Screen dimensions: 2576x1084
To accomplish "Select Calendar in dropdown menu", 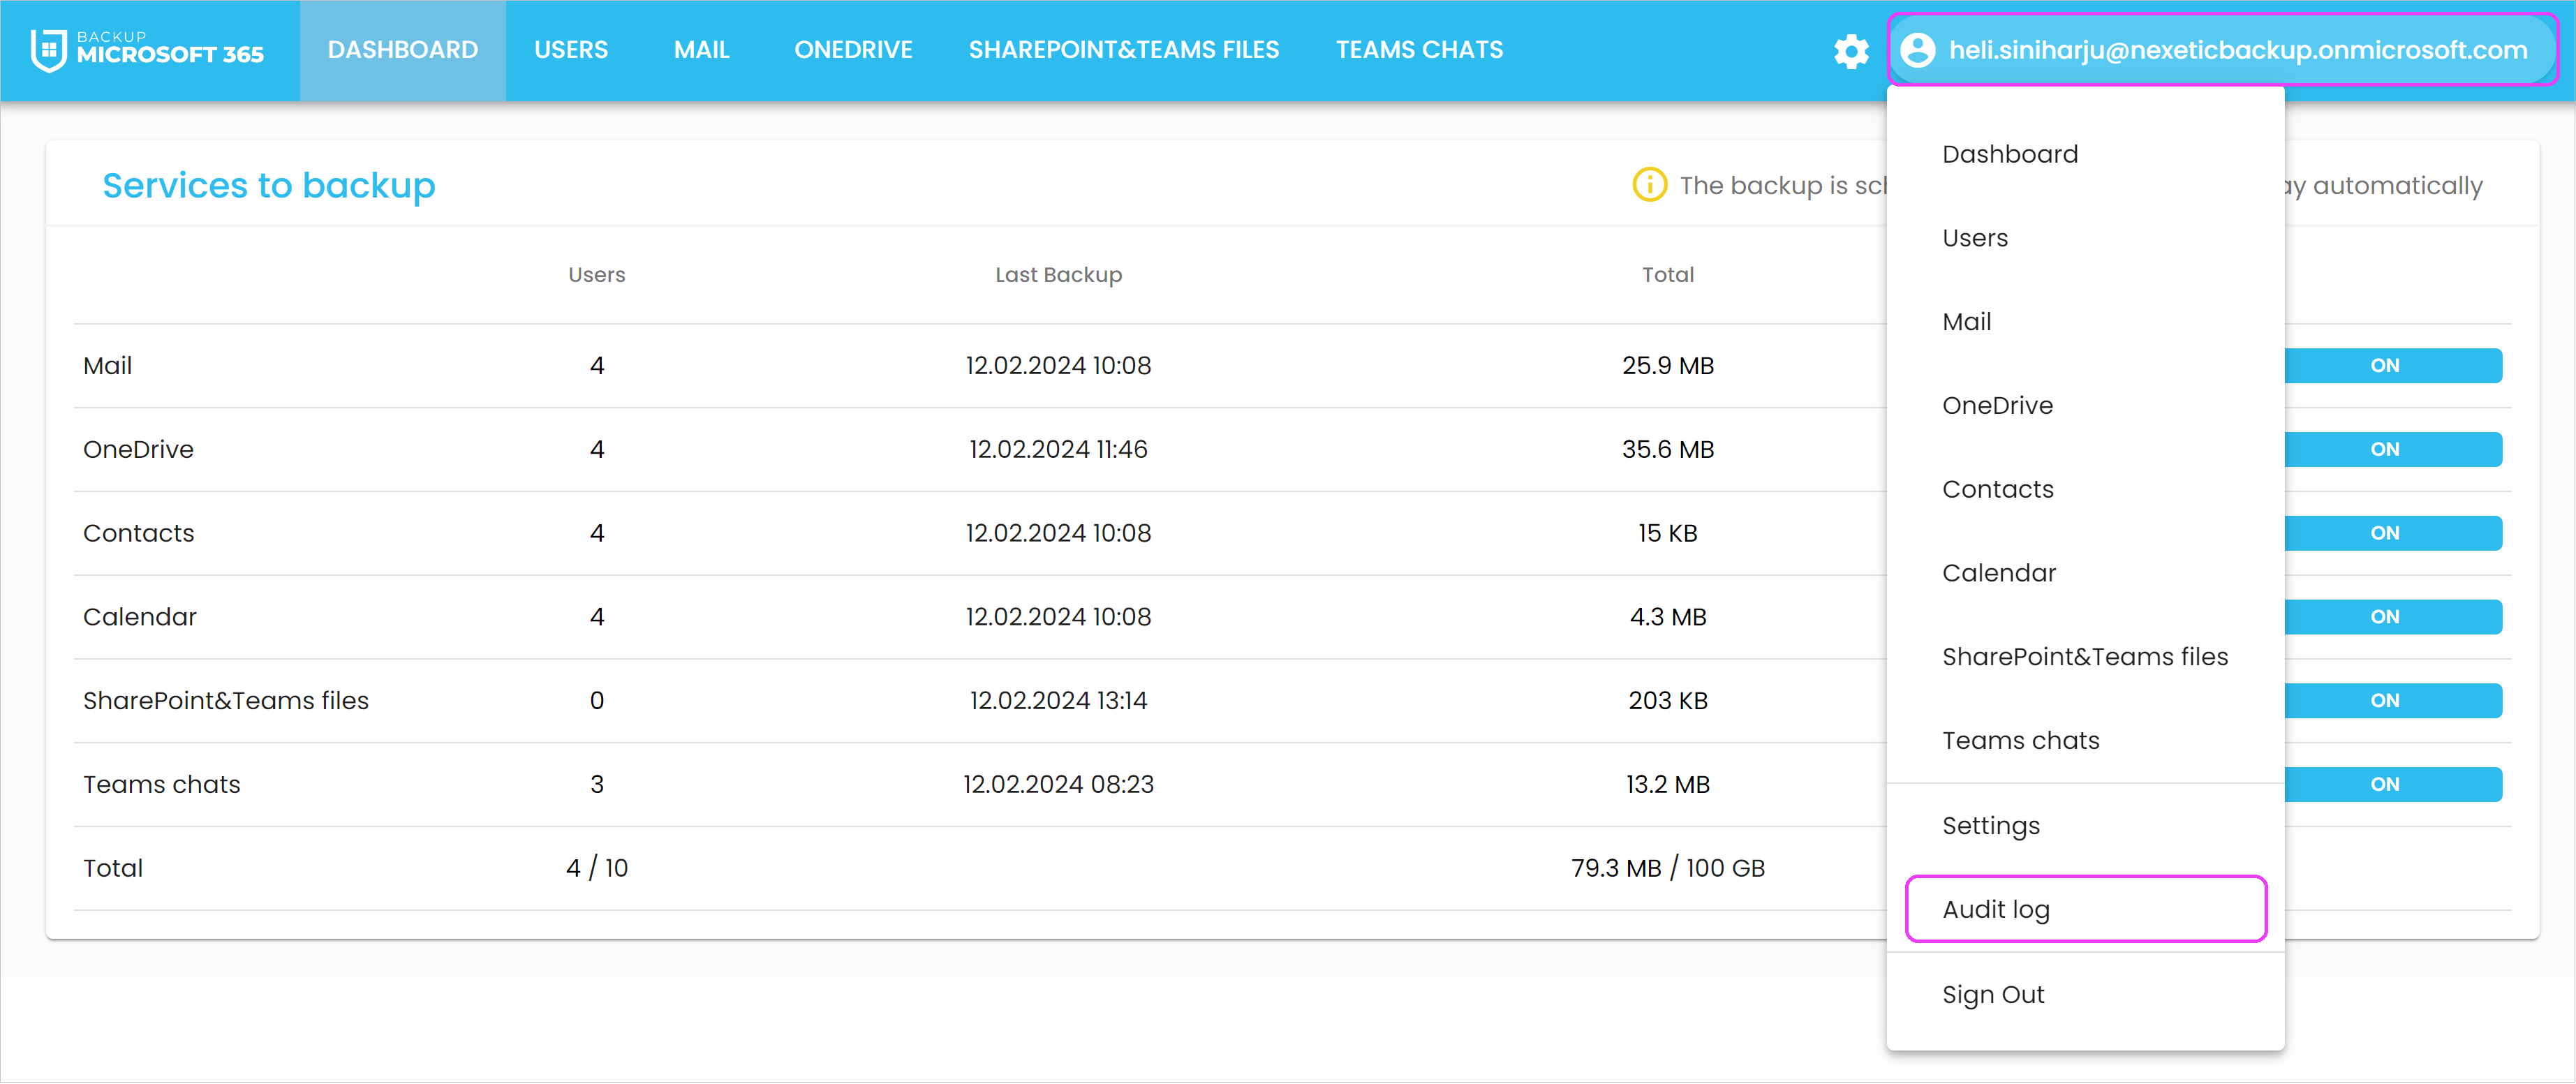I will [2085, 573].
